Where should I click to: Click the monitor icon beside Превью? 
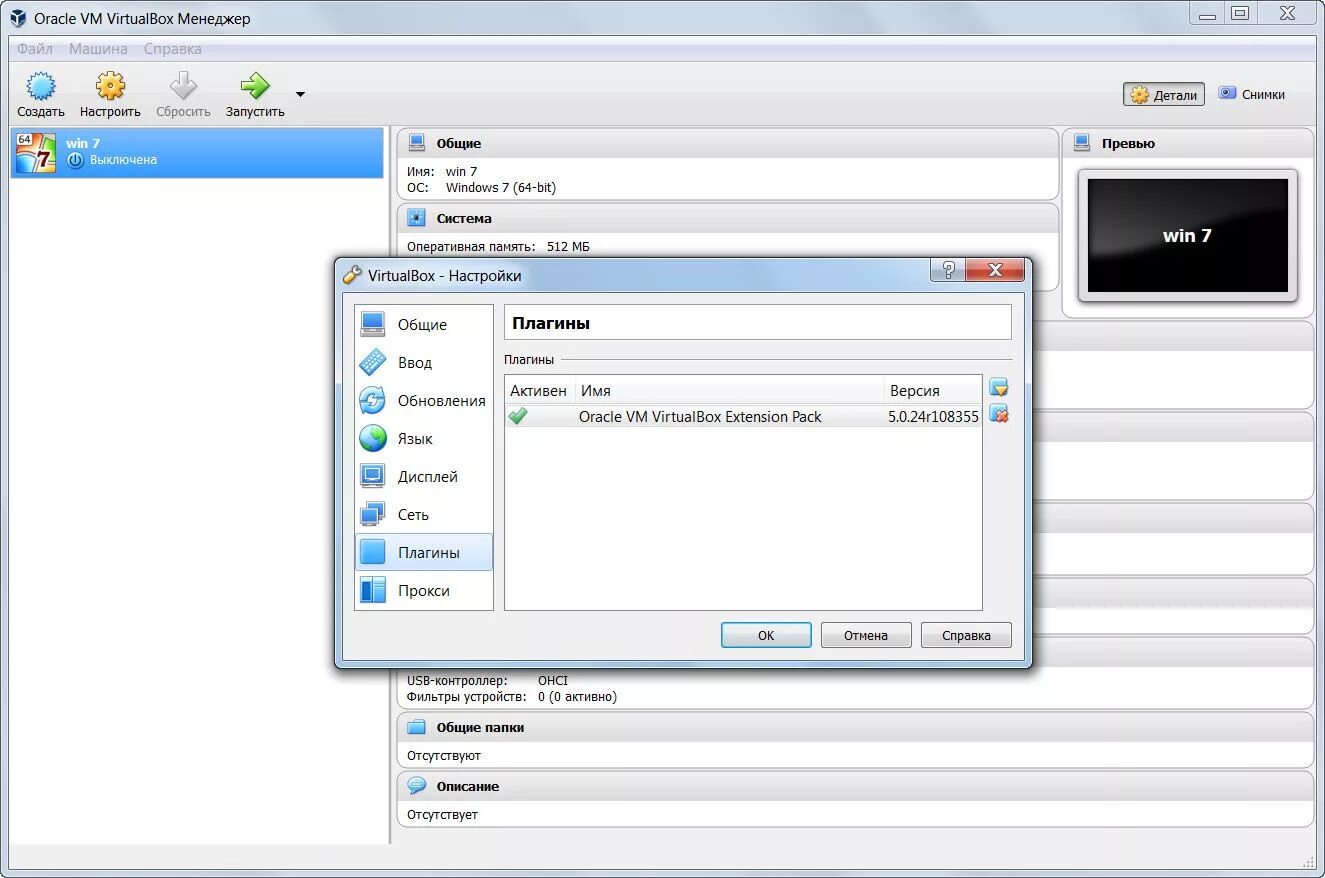pos(1082,143)
